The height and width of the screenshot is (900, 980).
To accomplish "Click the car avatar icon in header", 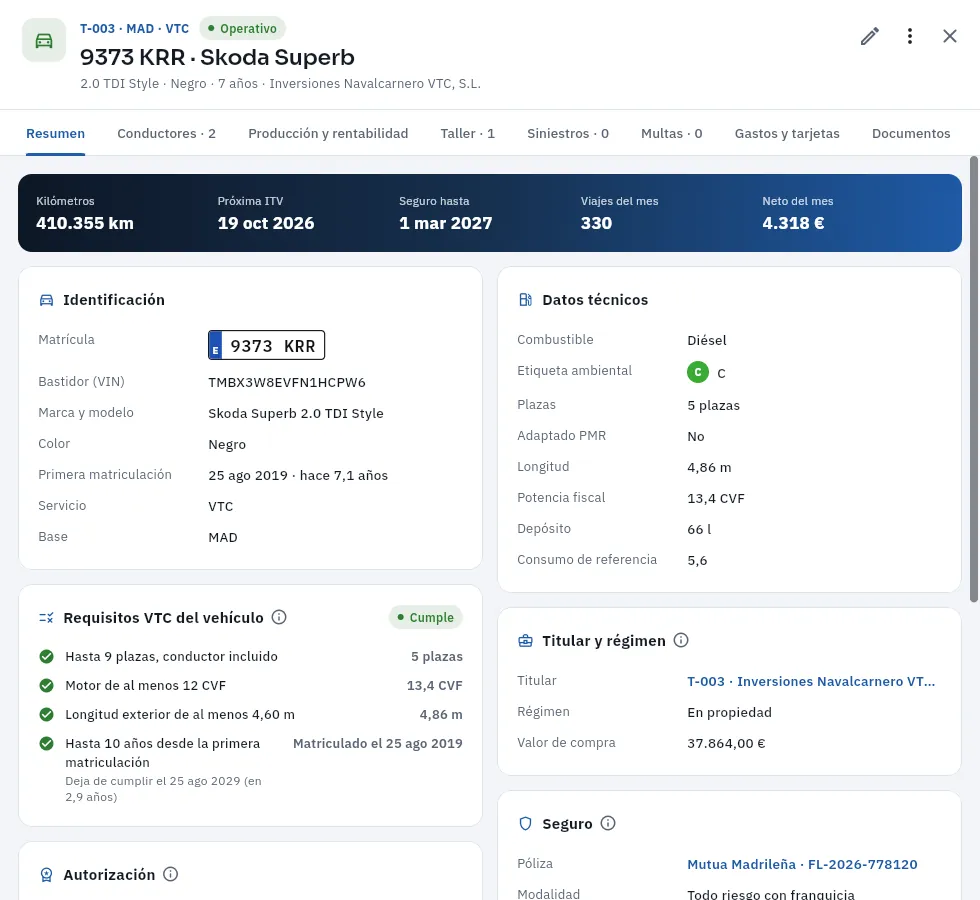I will (x=44, y=41).
